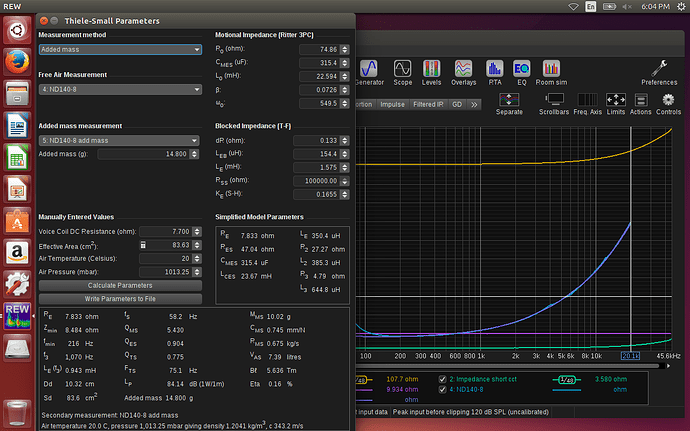690x431 pixels.
Task: Open the Generator tool in REW
Action: tap(369, 73)
